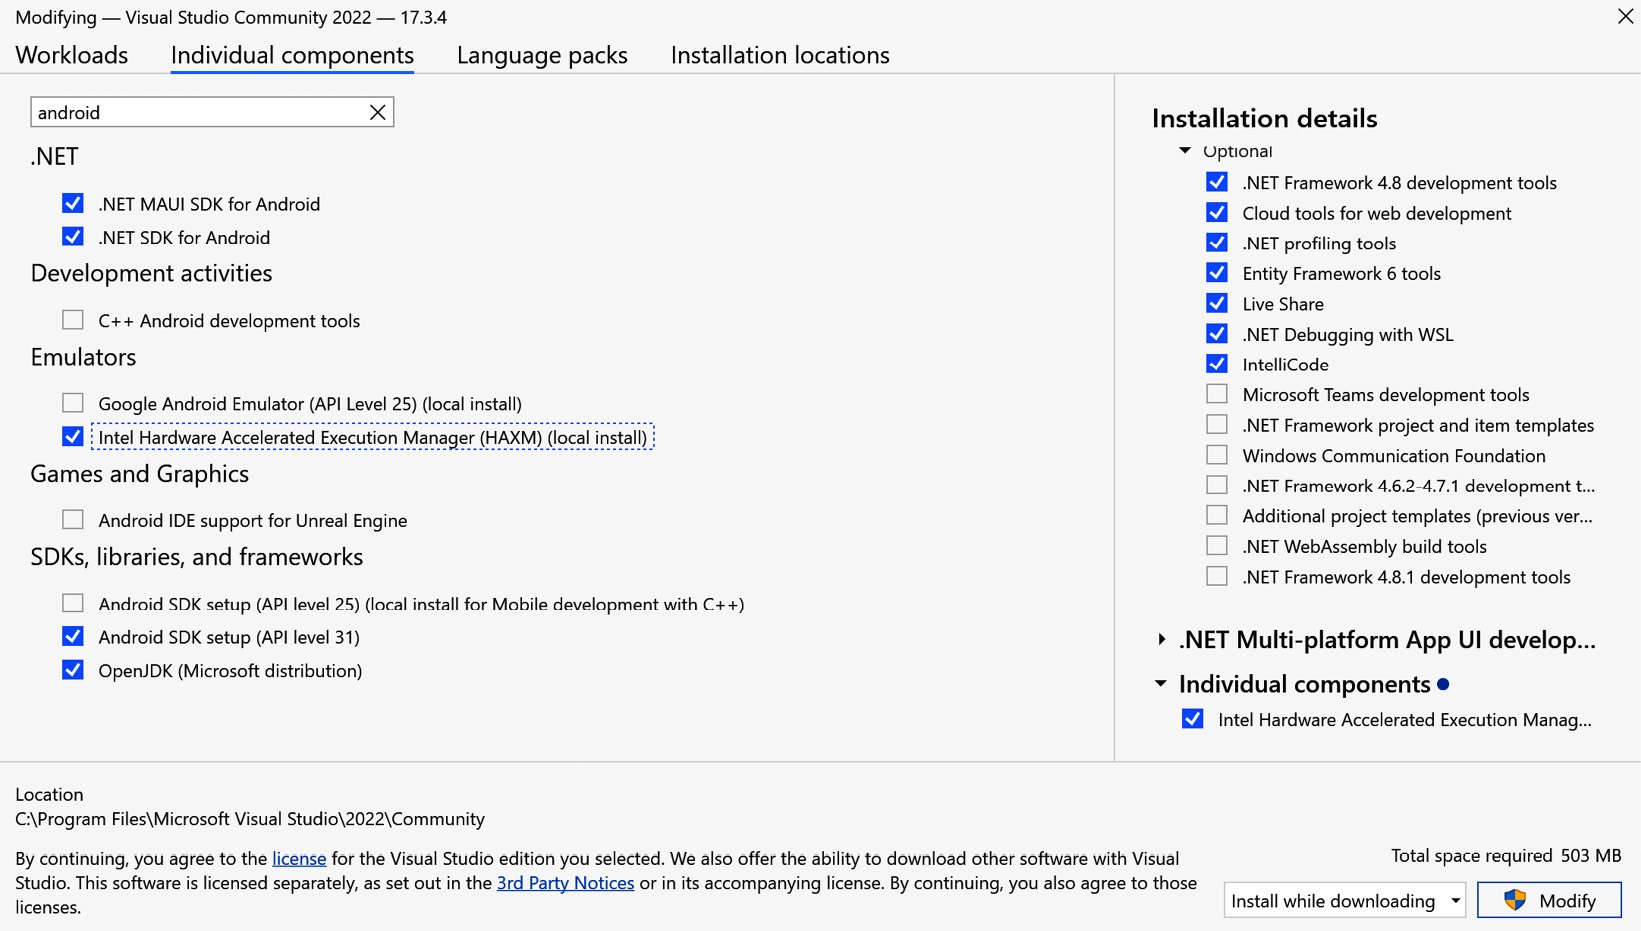
Task: Uncheck Entity Framework 6 tools
Action: coord(1217,273)
